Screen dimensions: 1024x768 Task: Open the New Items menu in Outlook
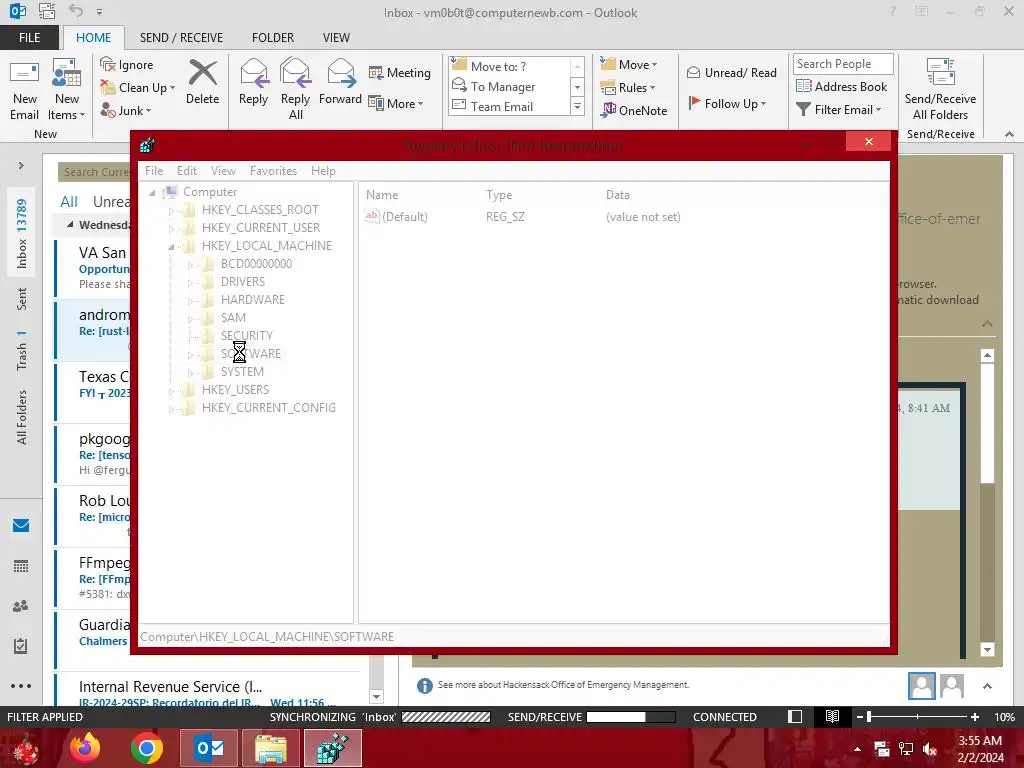pos(67,91)
